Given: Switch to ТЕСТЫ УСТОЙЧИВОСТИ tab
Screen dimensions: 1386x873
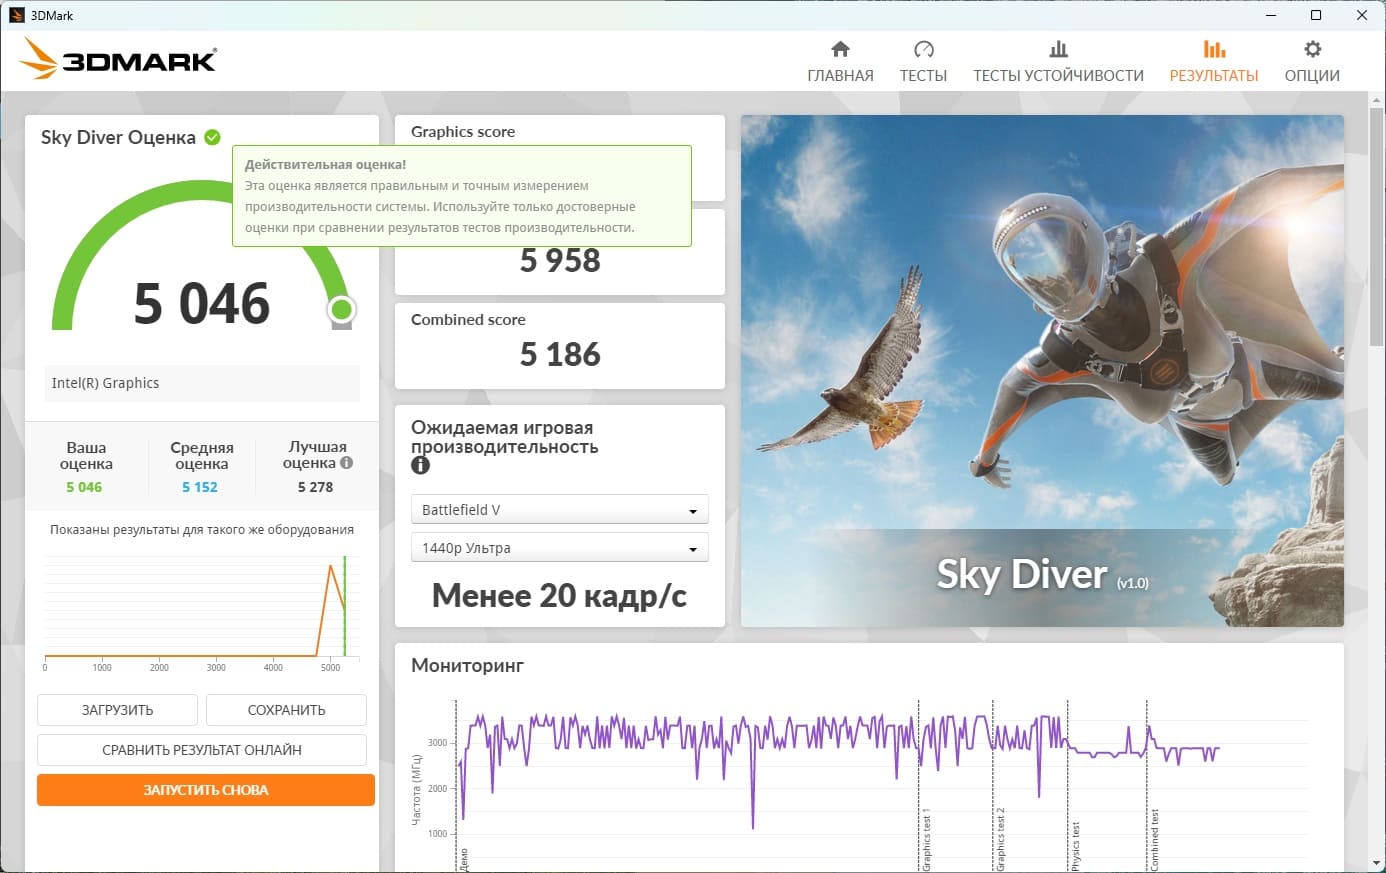Looking at the screenshot, I should 1058,62.
